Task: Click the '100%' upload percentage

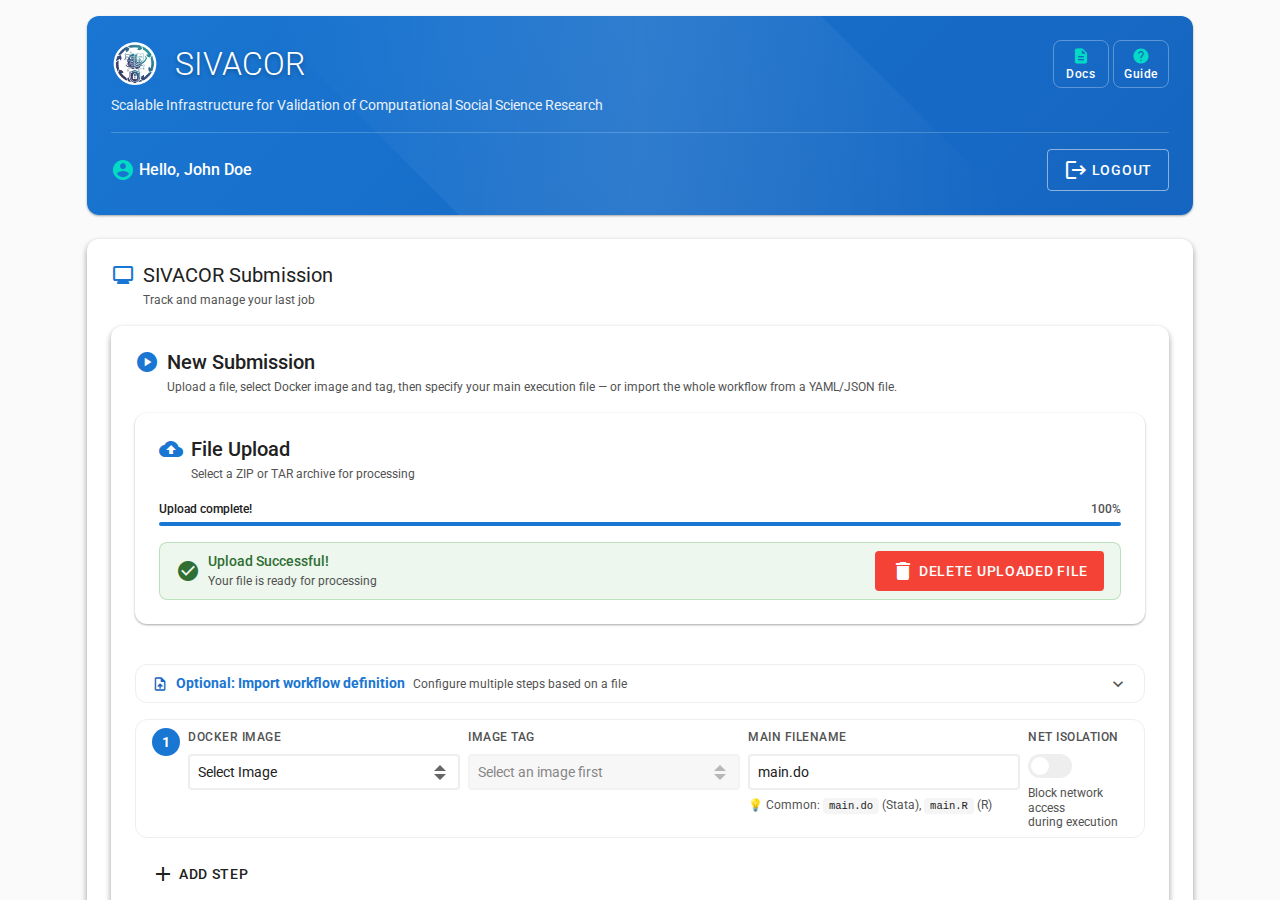Action: [x=1106, y=509]
